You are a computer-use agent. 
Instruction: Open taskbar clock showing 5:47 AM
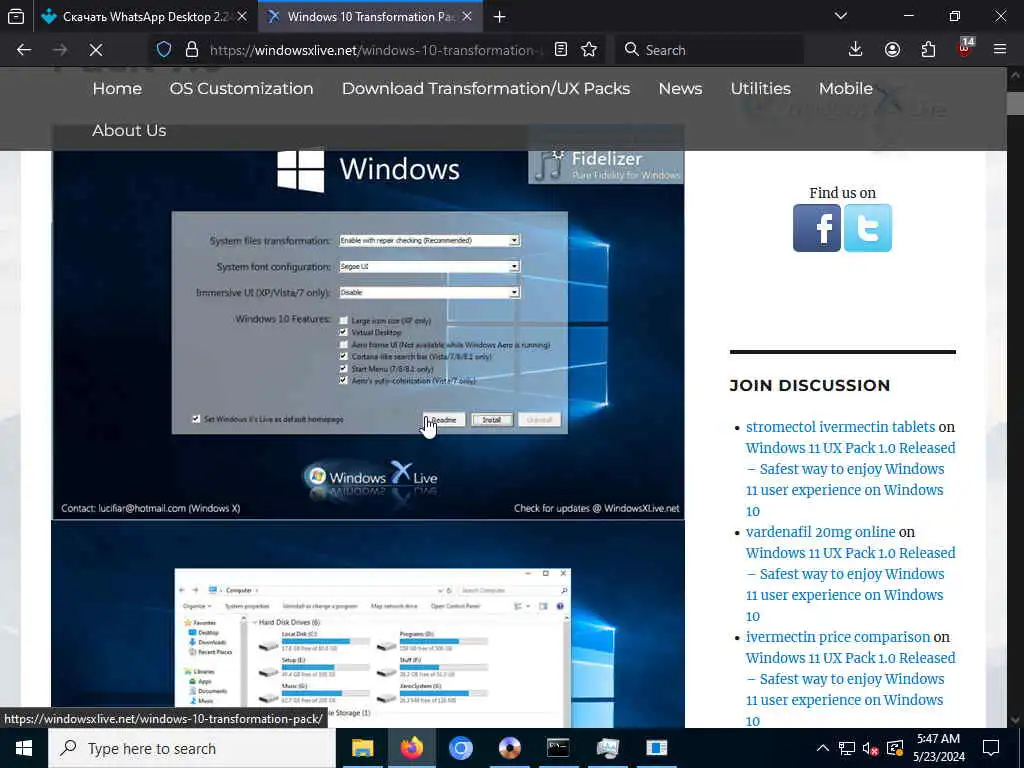tap(938, 748)
